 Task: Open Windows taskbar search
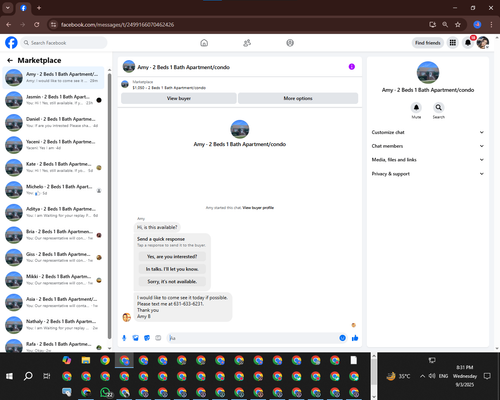tap(28, 376)
